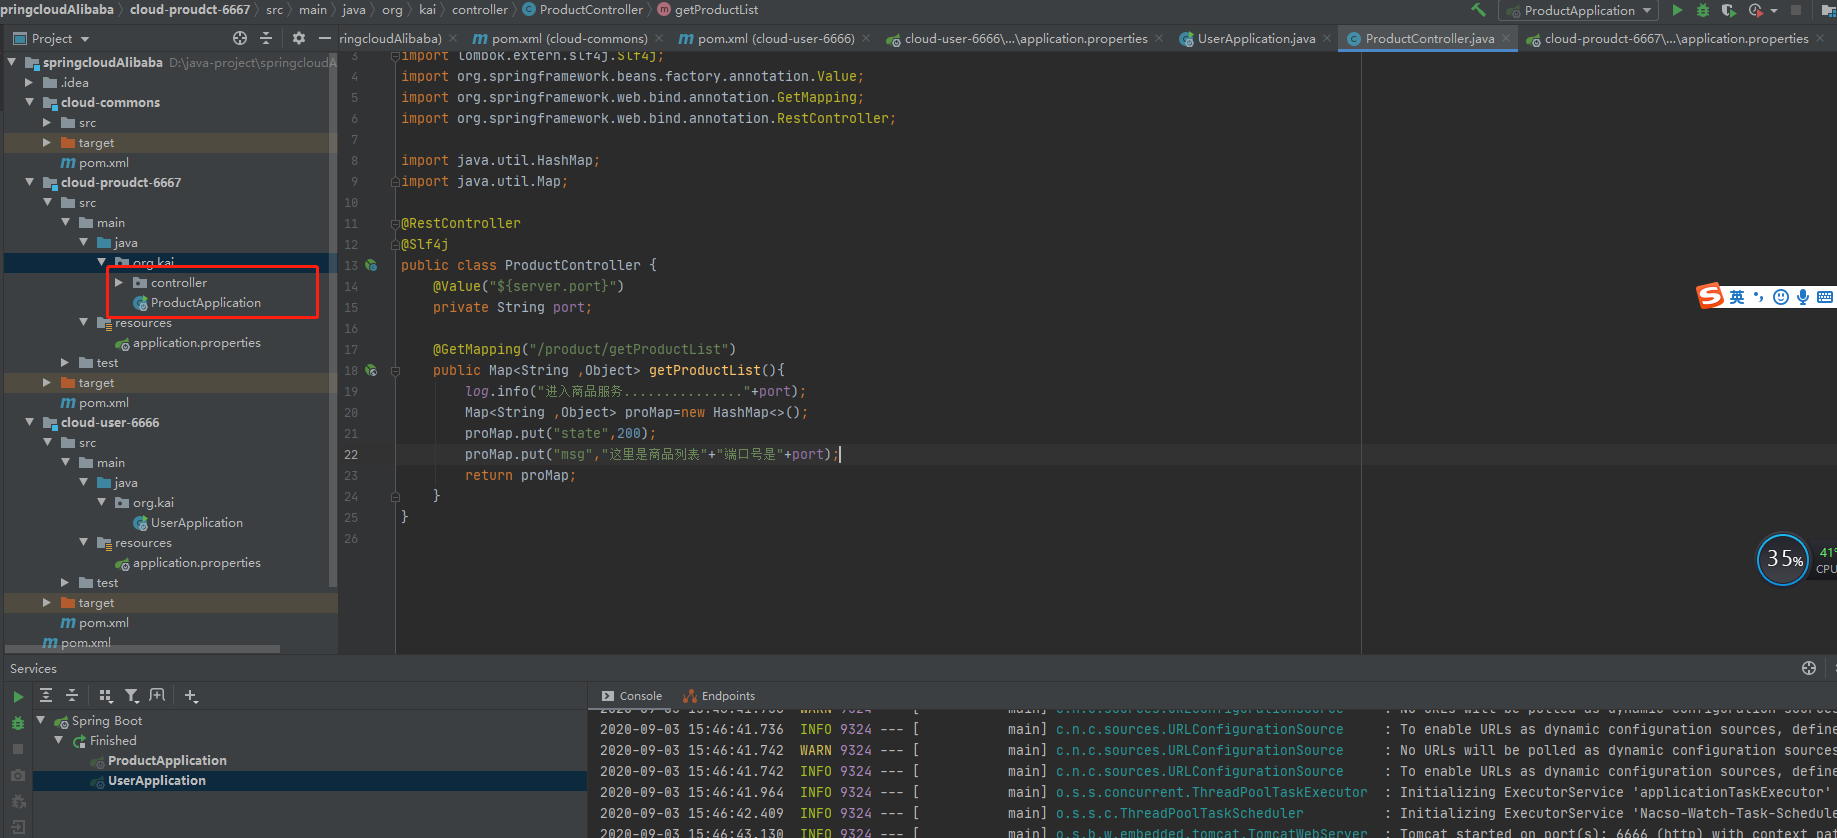Collapse the cloud-commons module

[29, 102]
